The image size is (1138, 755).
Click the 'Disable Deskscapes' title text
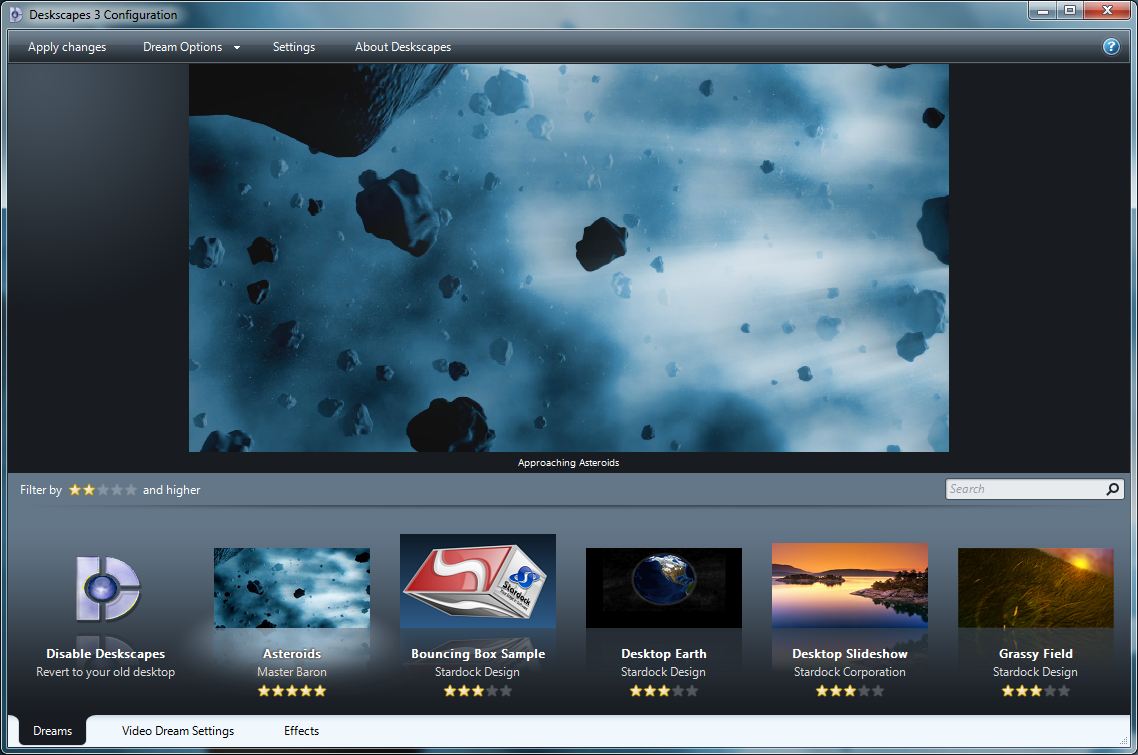click(105, 653)
